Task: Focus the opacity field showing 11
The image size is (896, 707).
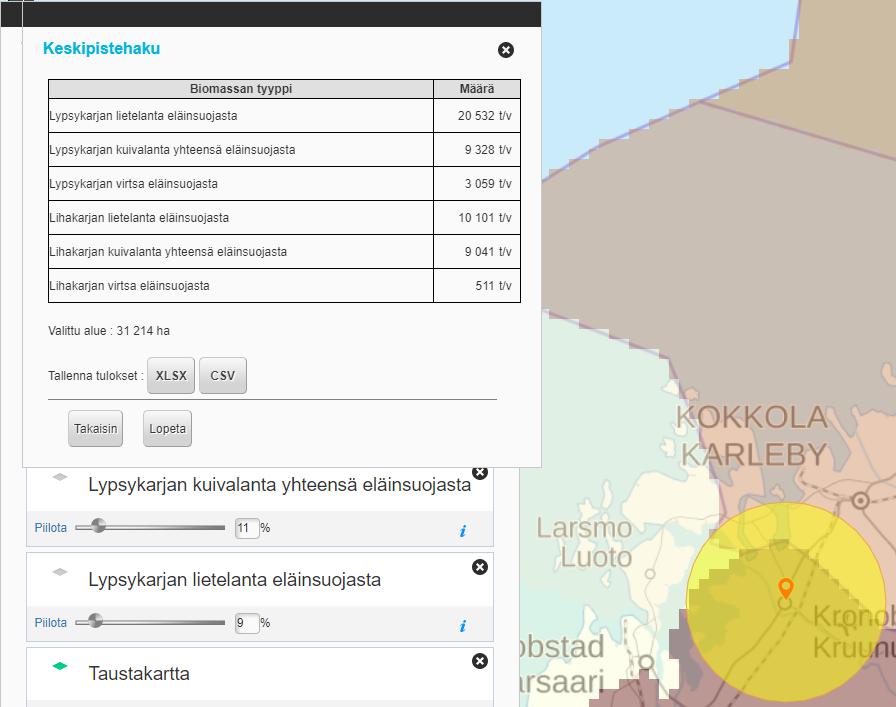Action: click(x=247, y=528)
